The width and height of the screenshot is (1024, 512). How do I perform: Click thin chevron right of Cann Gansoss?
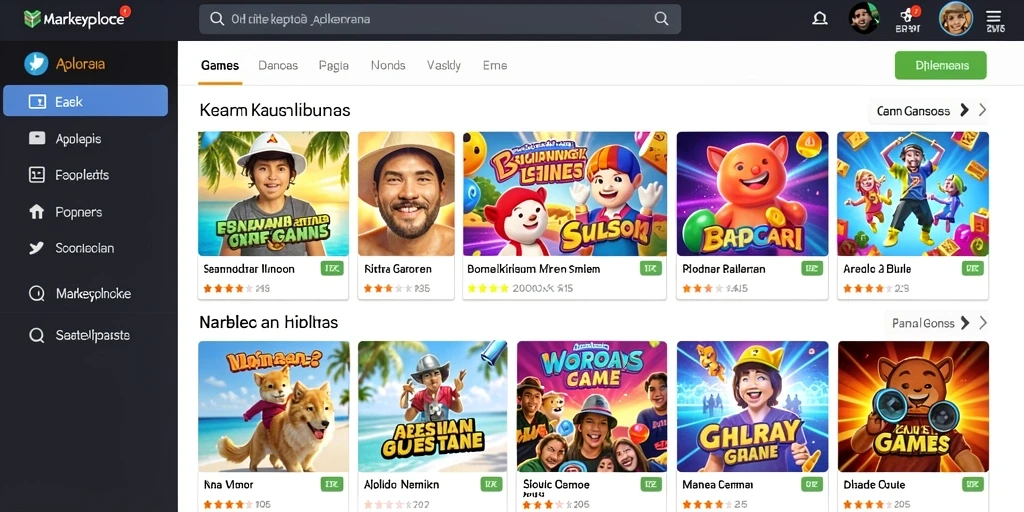tap(982, 110)
